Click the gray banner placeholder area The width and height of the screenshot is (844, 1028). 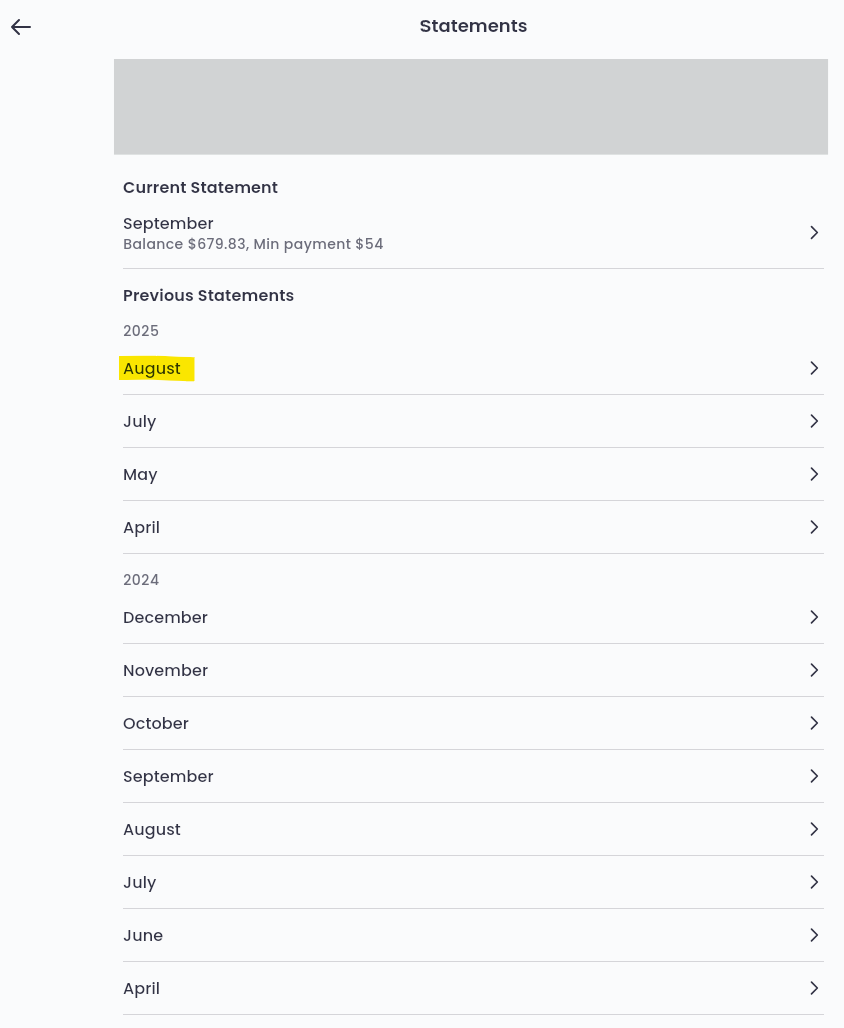pyautogui.click(x=470, y=107)
